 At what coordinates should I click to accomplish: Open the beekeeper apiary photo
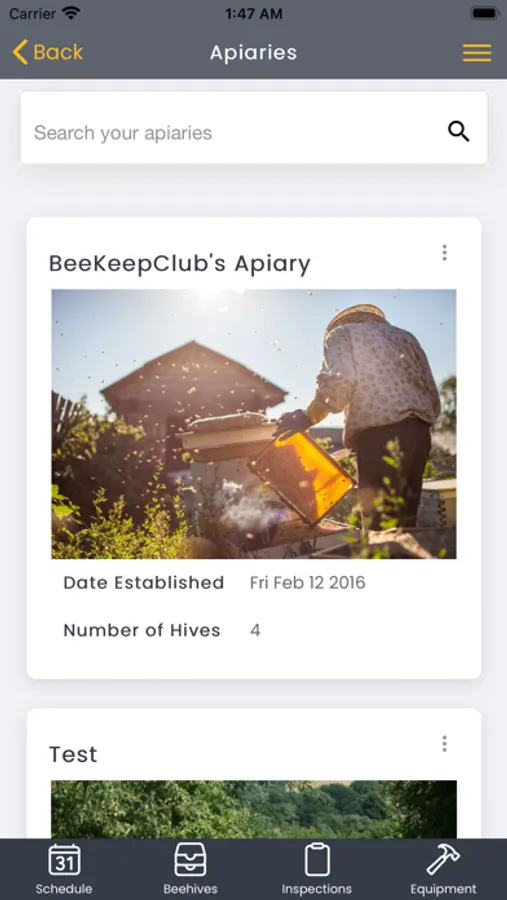click(254, 424)
